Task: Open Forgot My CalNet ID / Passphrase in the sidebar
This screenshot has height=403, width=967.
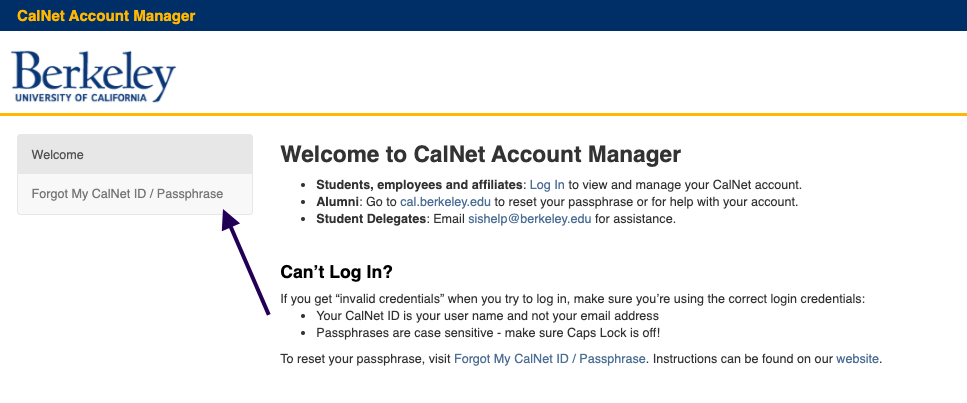Action: click(135, 194)
